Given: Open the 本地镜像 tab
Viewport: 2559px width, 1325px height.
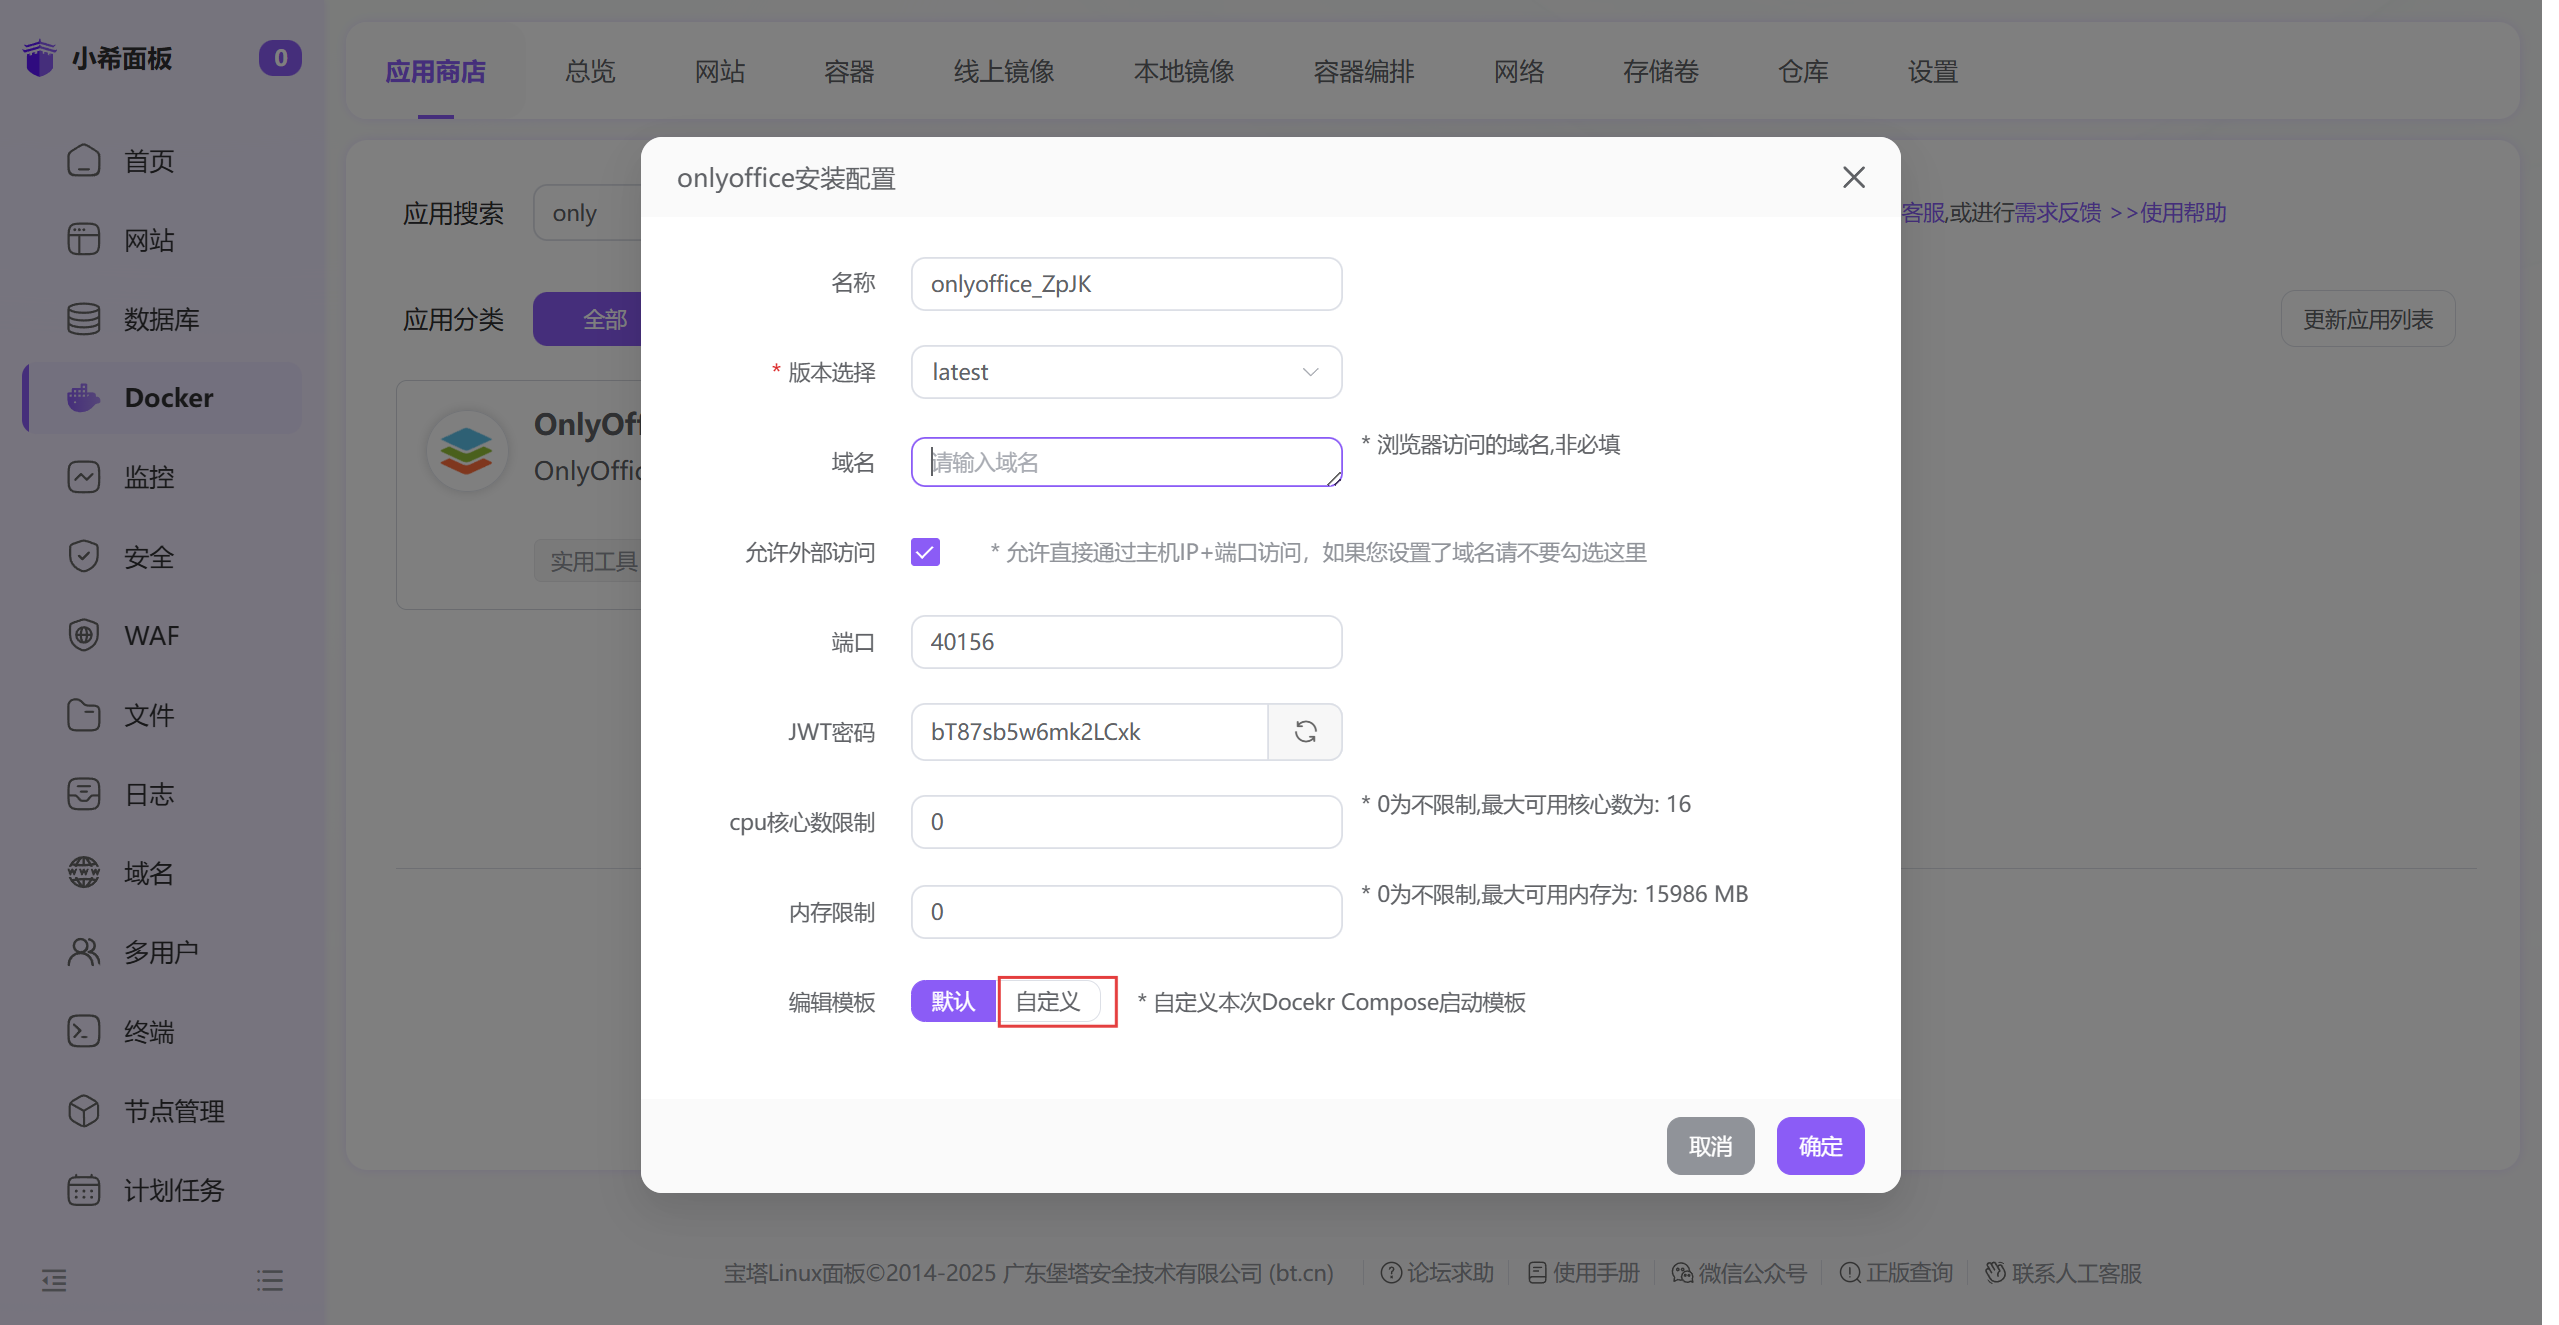Looking at the screenshot, I should click(x=1183, y=72).
